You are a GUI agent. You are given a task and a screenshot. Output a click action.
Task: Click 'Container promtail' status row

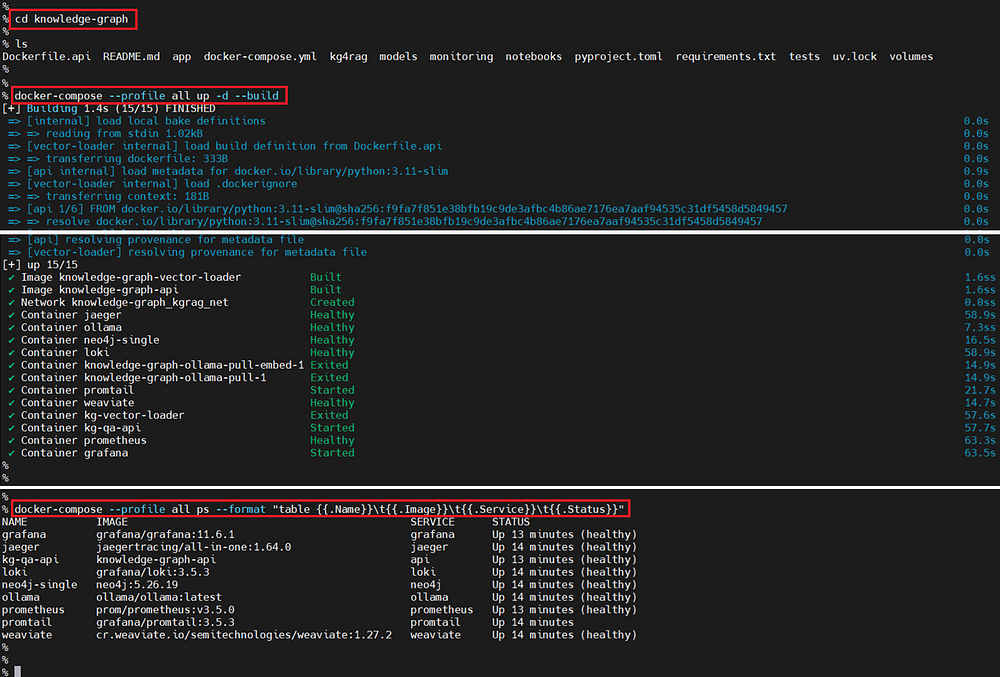pyautogui.click(x=501, y=390)
